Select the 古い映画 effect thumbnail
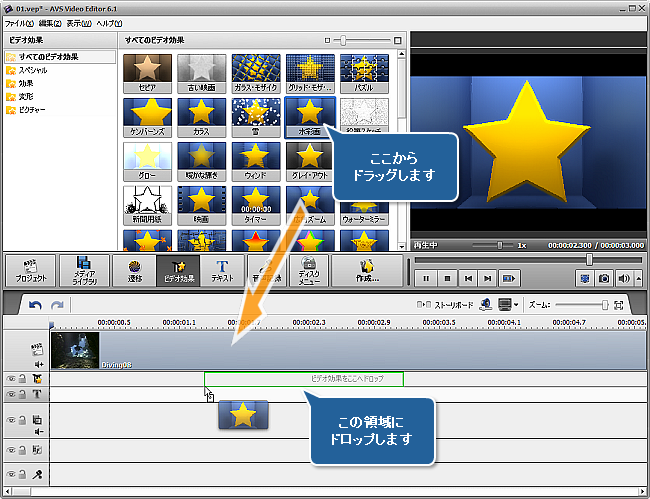The image size is (650, 499). pyautogui.click(x=201, y=73)
